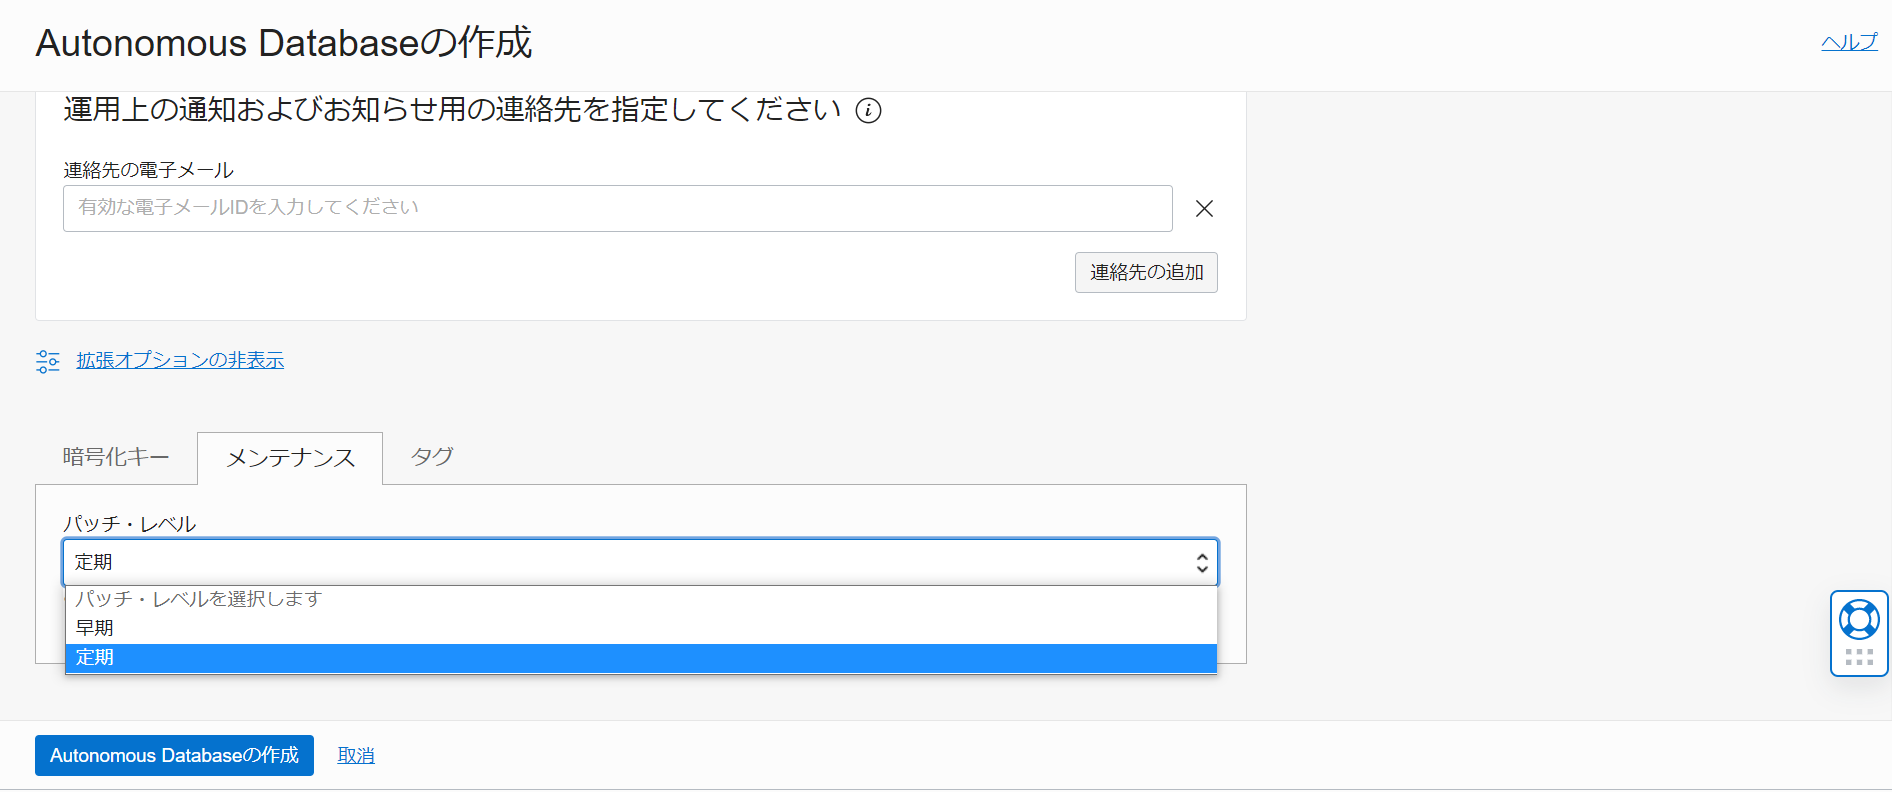Click the 連絡先の追加 button
Viewport: 1892px width, 792px height.
click(x=1145, y=272)
